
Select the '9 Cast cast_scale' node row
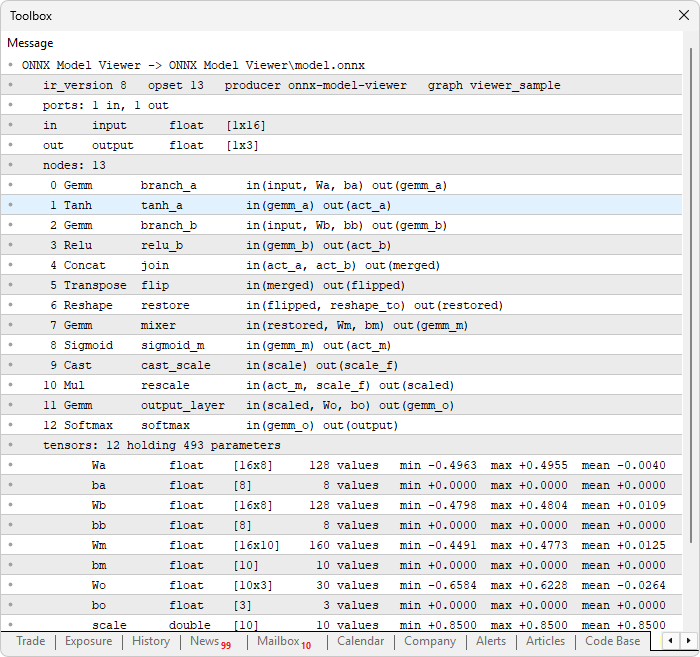[x=341, y=365]
